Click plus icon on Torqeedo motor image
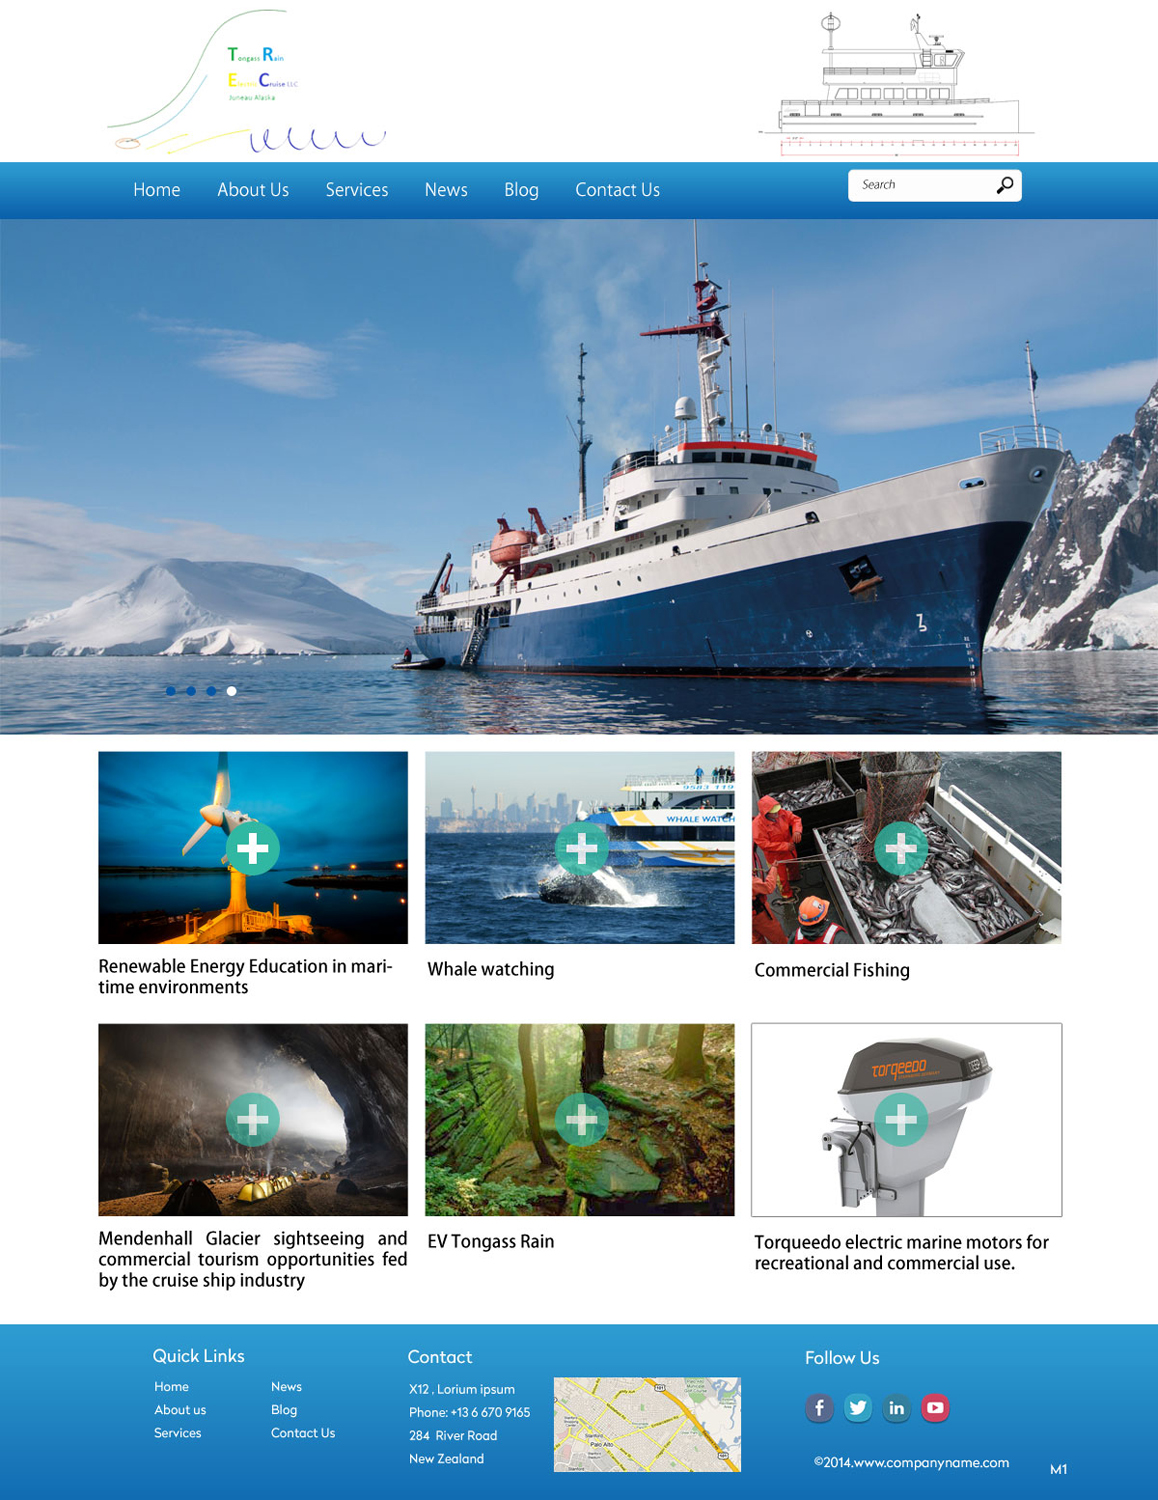The image size is (1158, 1500). click(x=901, y=1119)
